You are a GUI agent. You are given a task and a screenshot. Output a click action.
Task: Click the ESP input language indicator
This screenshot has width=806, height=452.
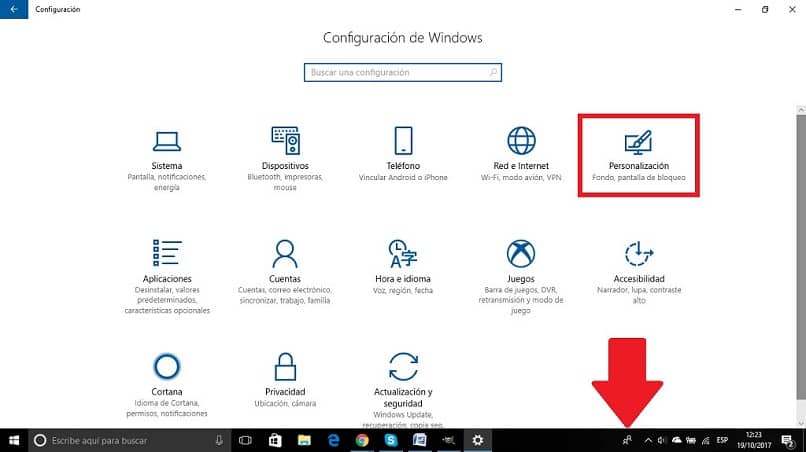point(722,440)
